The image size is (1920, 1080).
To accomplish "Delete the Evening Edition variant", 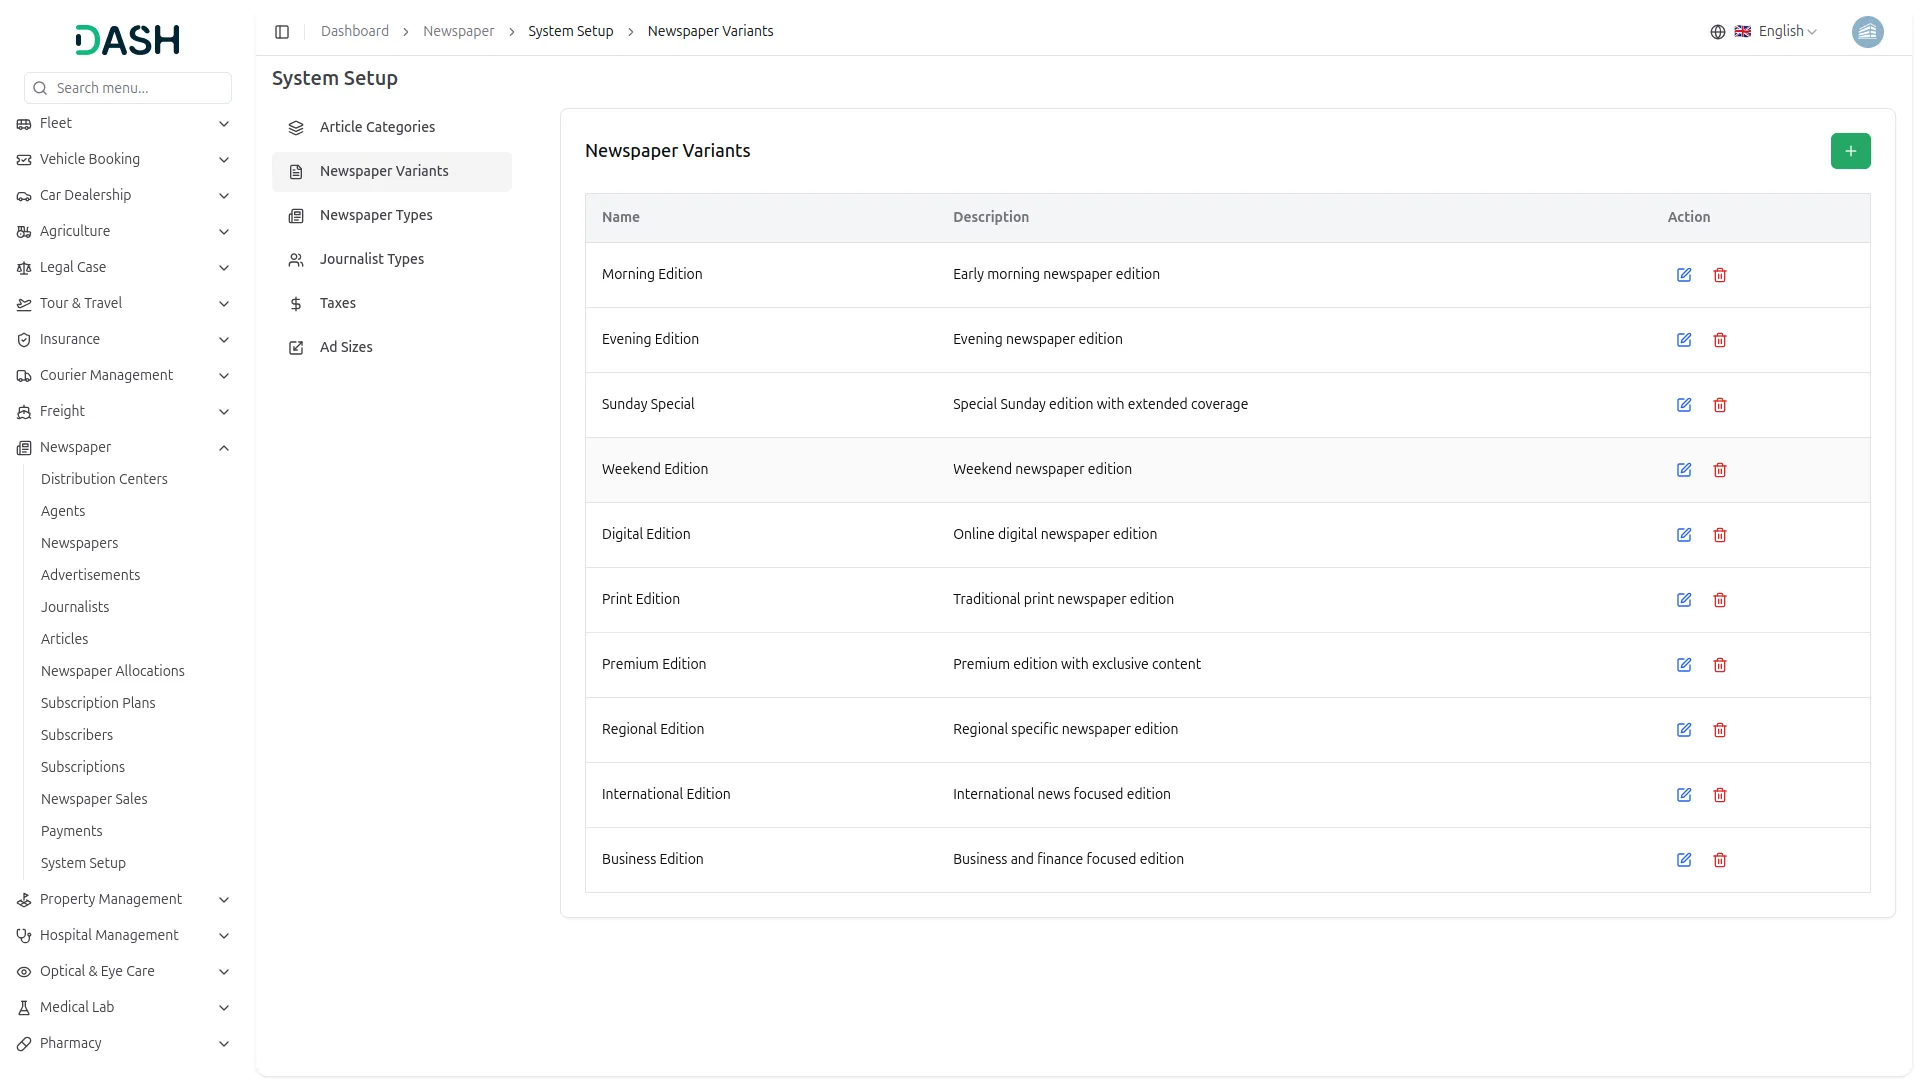I will [x=1720, y=340].
